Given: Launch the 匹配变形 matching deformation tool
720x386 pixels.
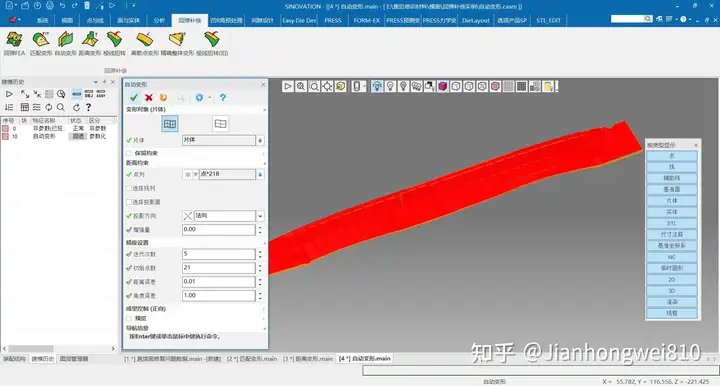Looking at the screenshot, I should click(x=41, y=44).
